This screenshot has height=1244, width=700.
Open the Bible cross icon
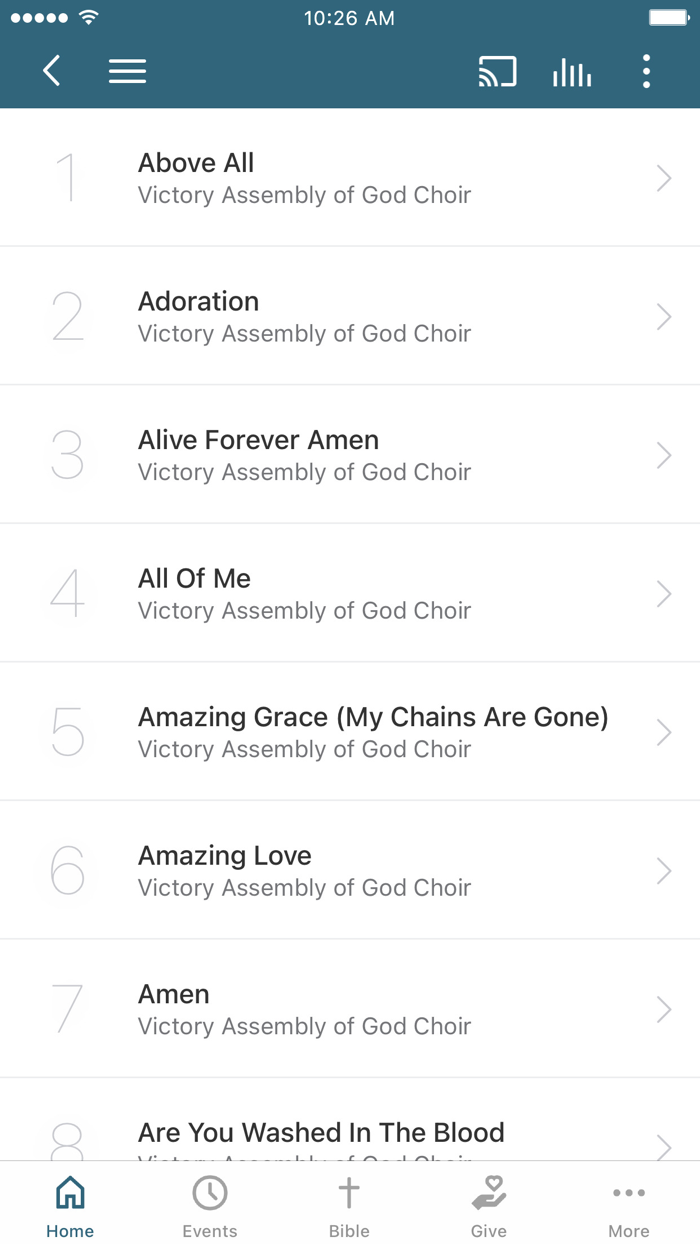[x=349, y=1192]
